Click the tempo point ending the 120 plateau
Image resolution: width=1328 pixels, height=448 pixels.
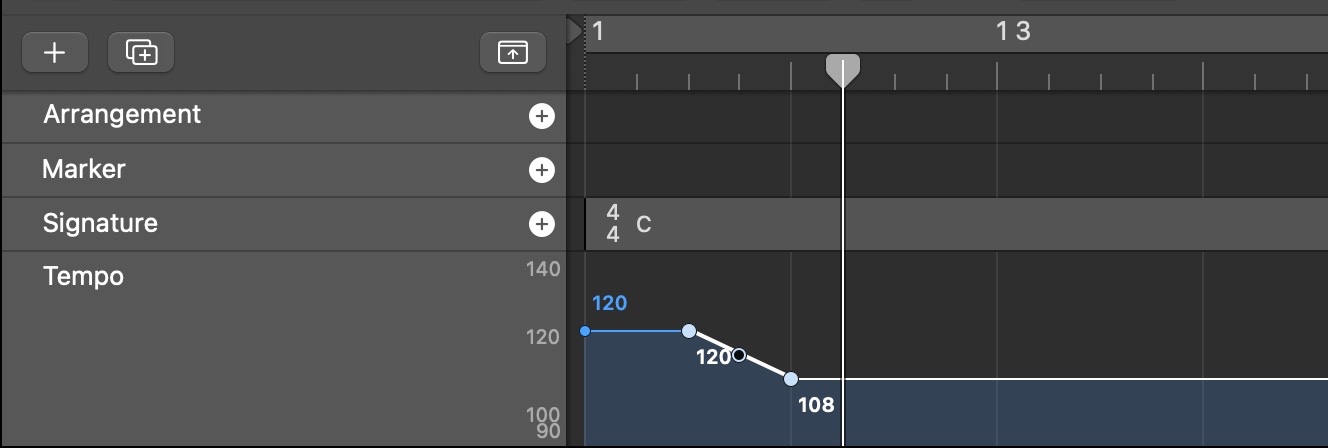point(689,331)
